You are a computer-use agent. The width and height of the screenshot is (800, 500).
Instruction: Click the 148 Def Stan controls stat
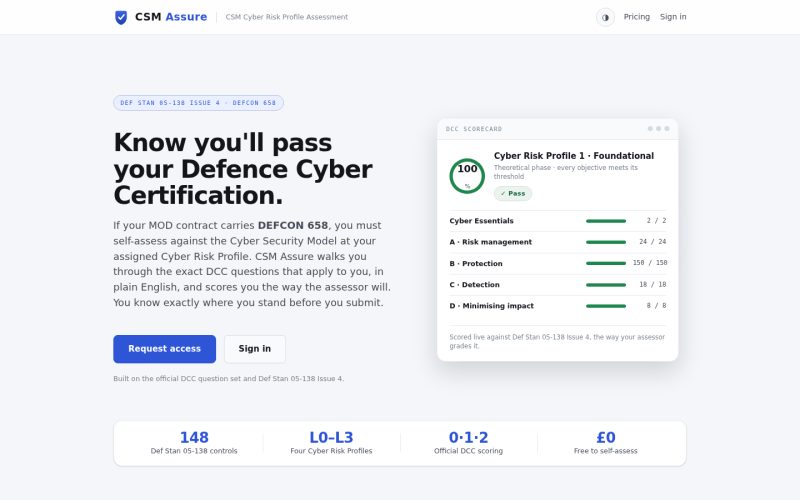pos(194,443)
